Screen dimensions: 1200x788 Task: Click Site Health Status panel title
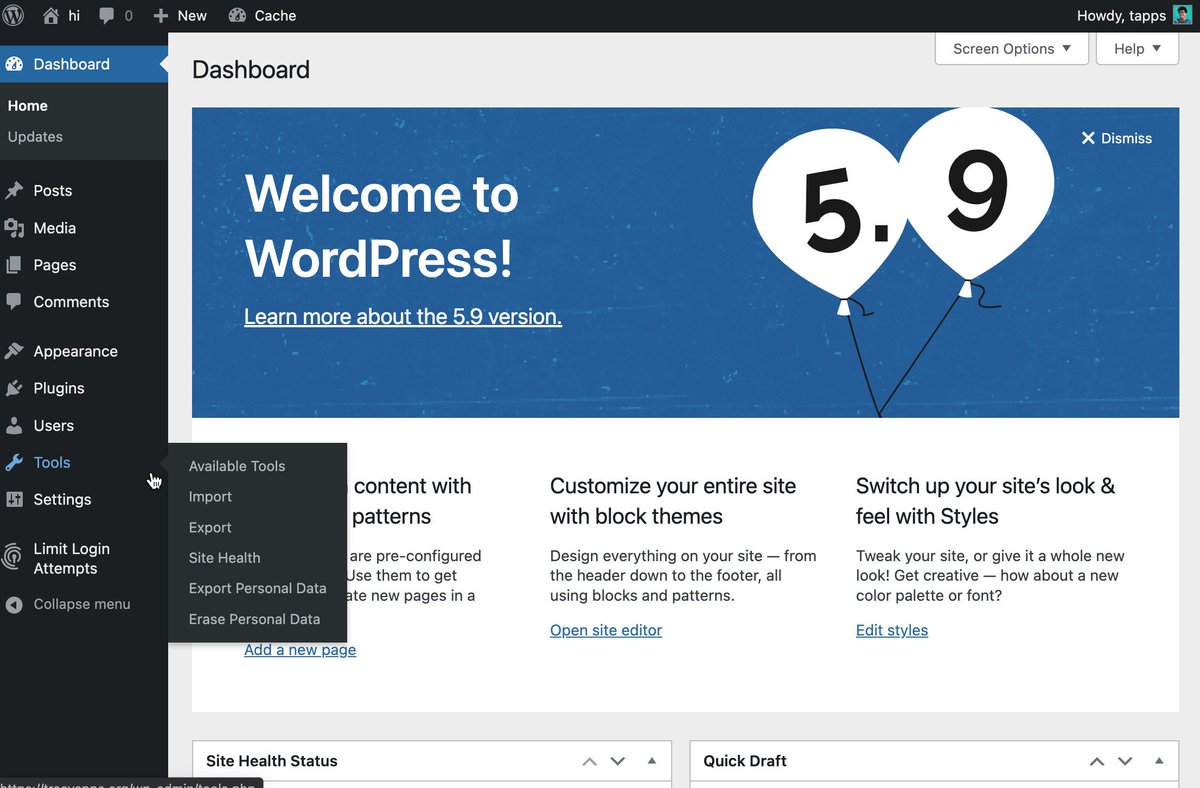point(272,761)
